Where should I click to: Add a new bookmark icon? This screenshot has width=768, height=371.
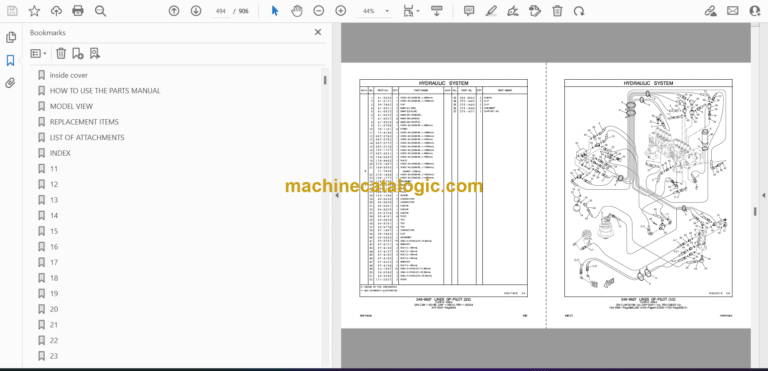pyautogui.click(x=77, y=53)
